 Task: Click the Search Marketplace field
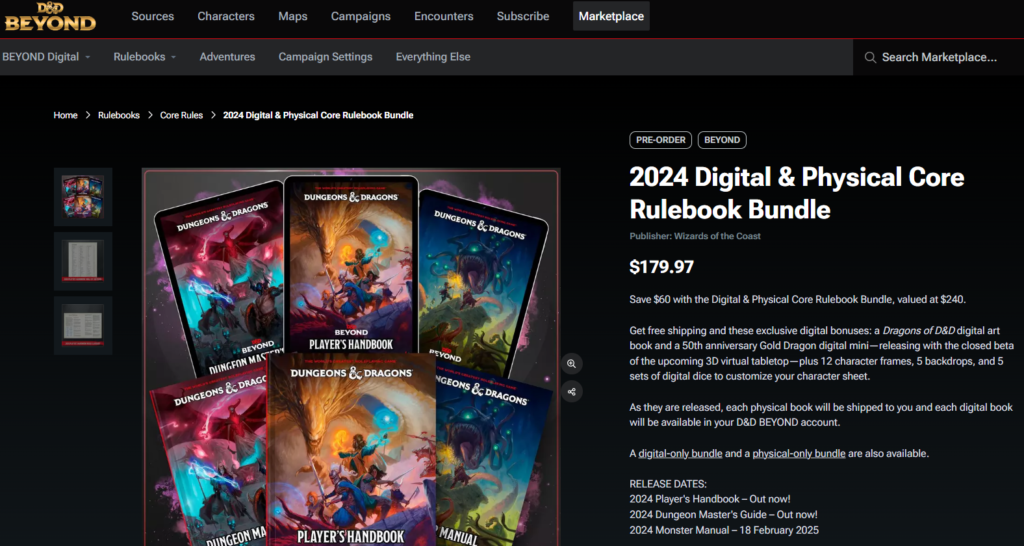(938, 57)
